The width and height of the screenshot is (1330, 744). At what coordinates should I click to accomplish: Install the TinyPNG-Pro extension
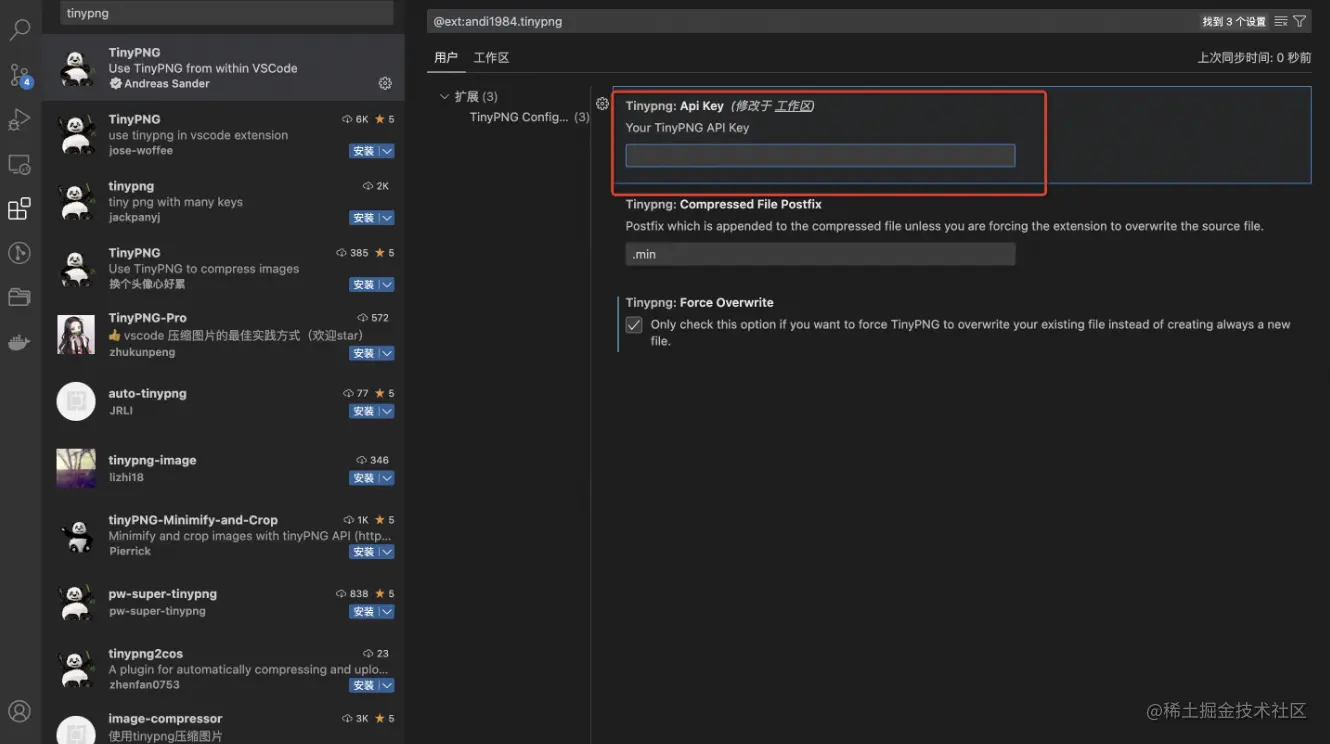coord(364,353)
